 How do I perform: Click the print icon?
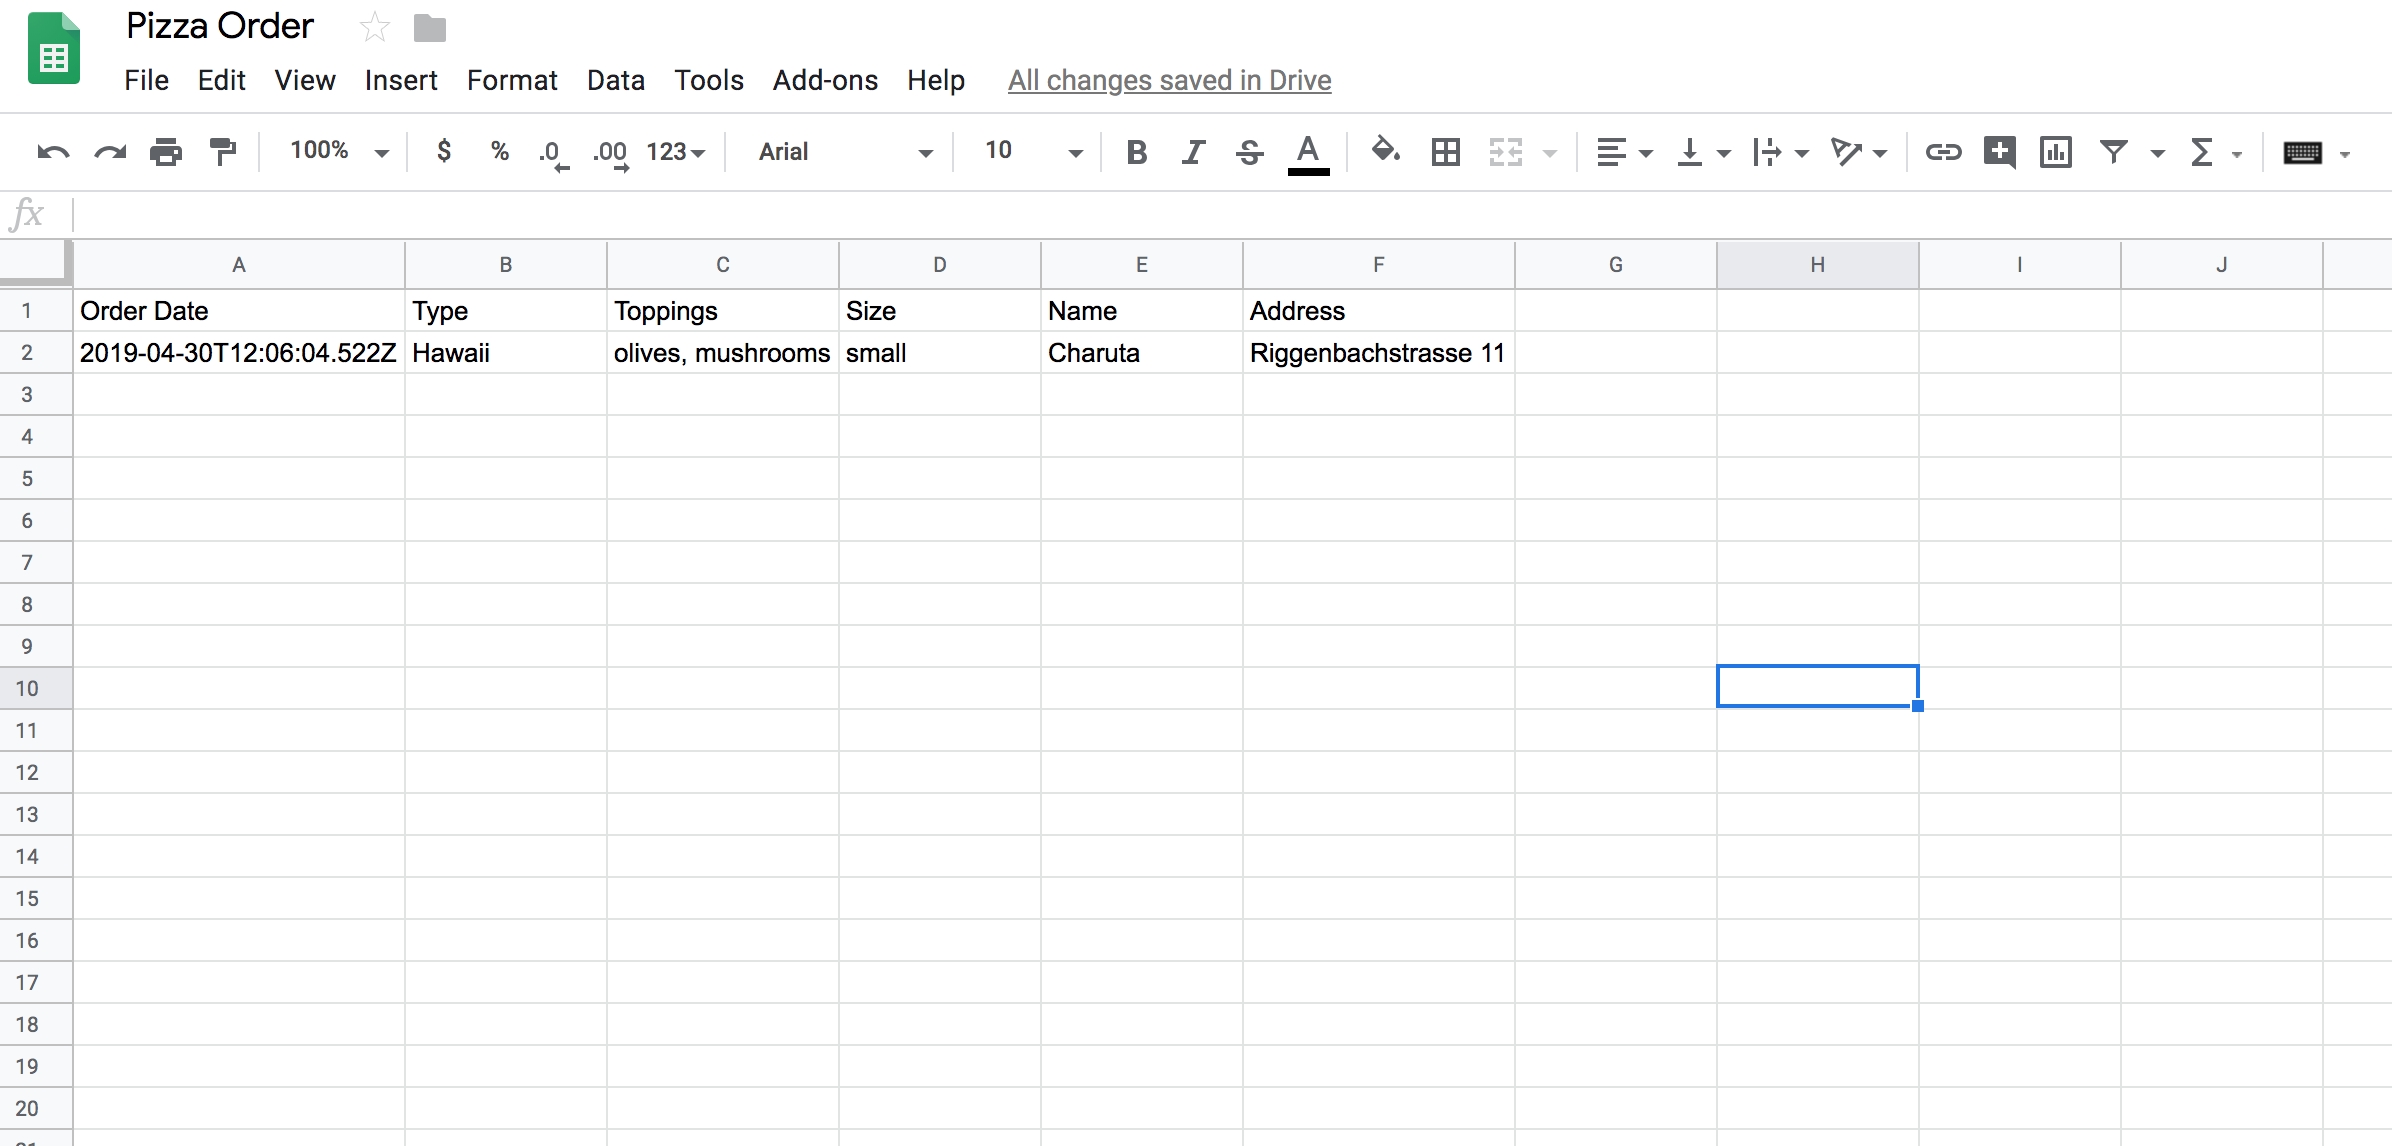(166, 152)
